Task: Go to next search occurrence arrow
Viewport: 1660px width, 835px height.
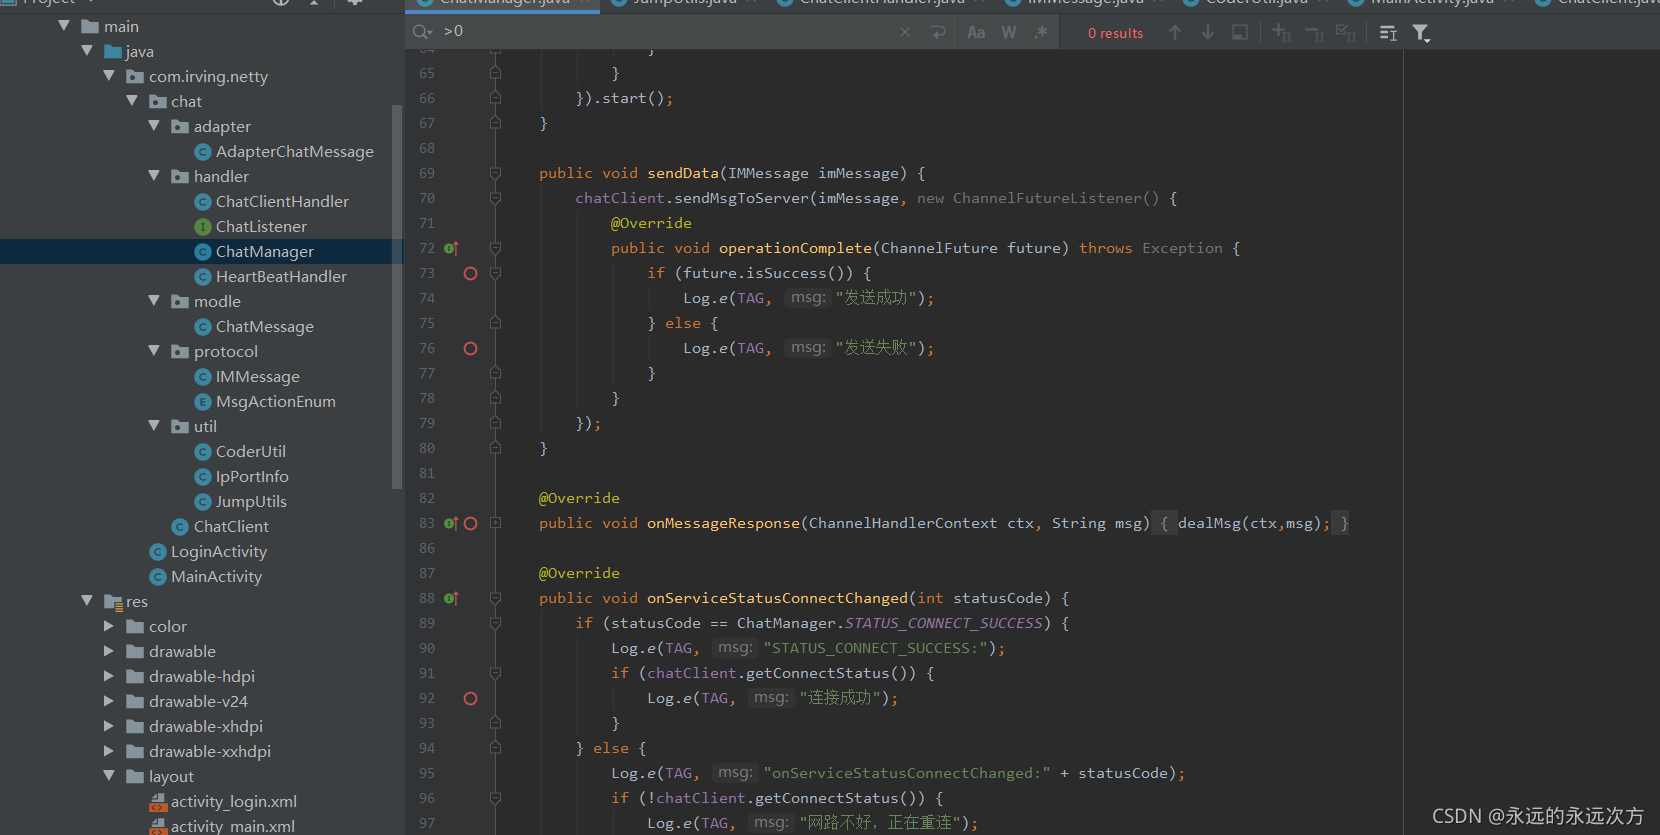Action: point(1208,33)
